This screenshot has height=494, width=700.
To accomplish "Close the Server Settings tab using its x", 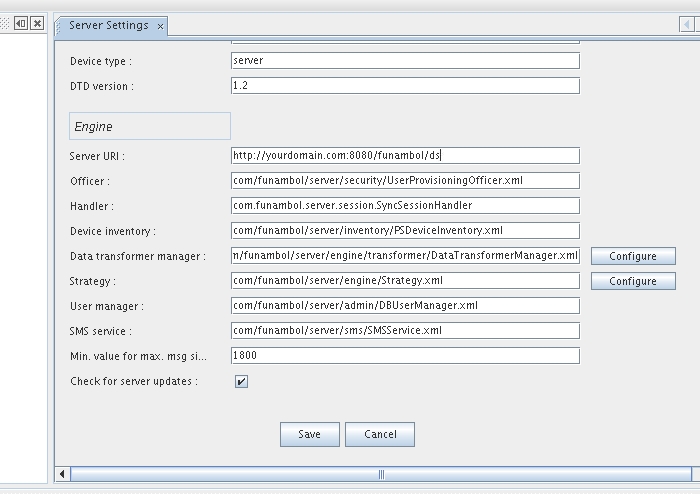I will (160, 26).
